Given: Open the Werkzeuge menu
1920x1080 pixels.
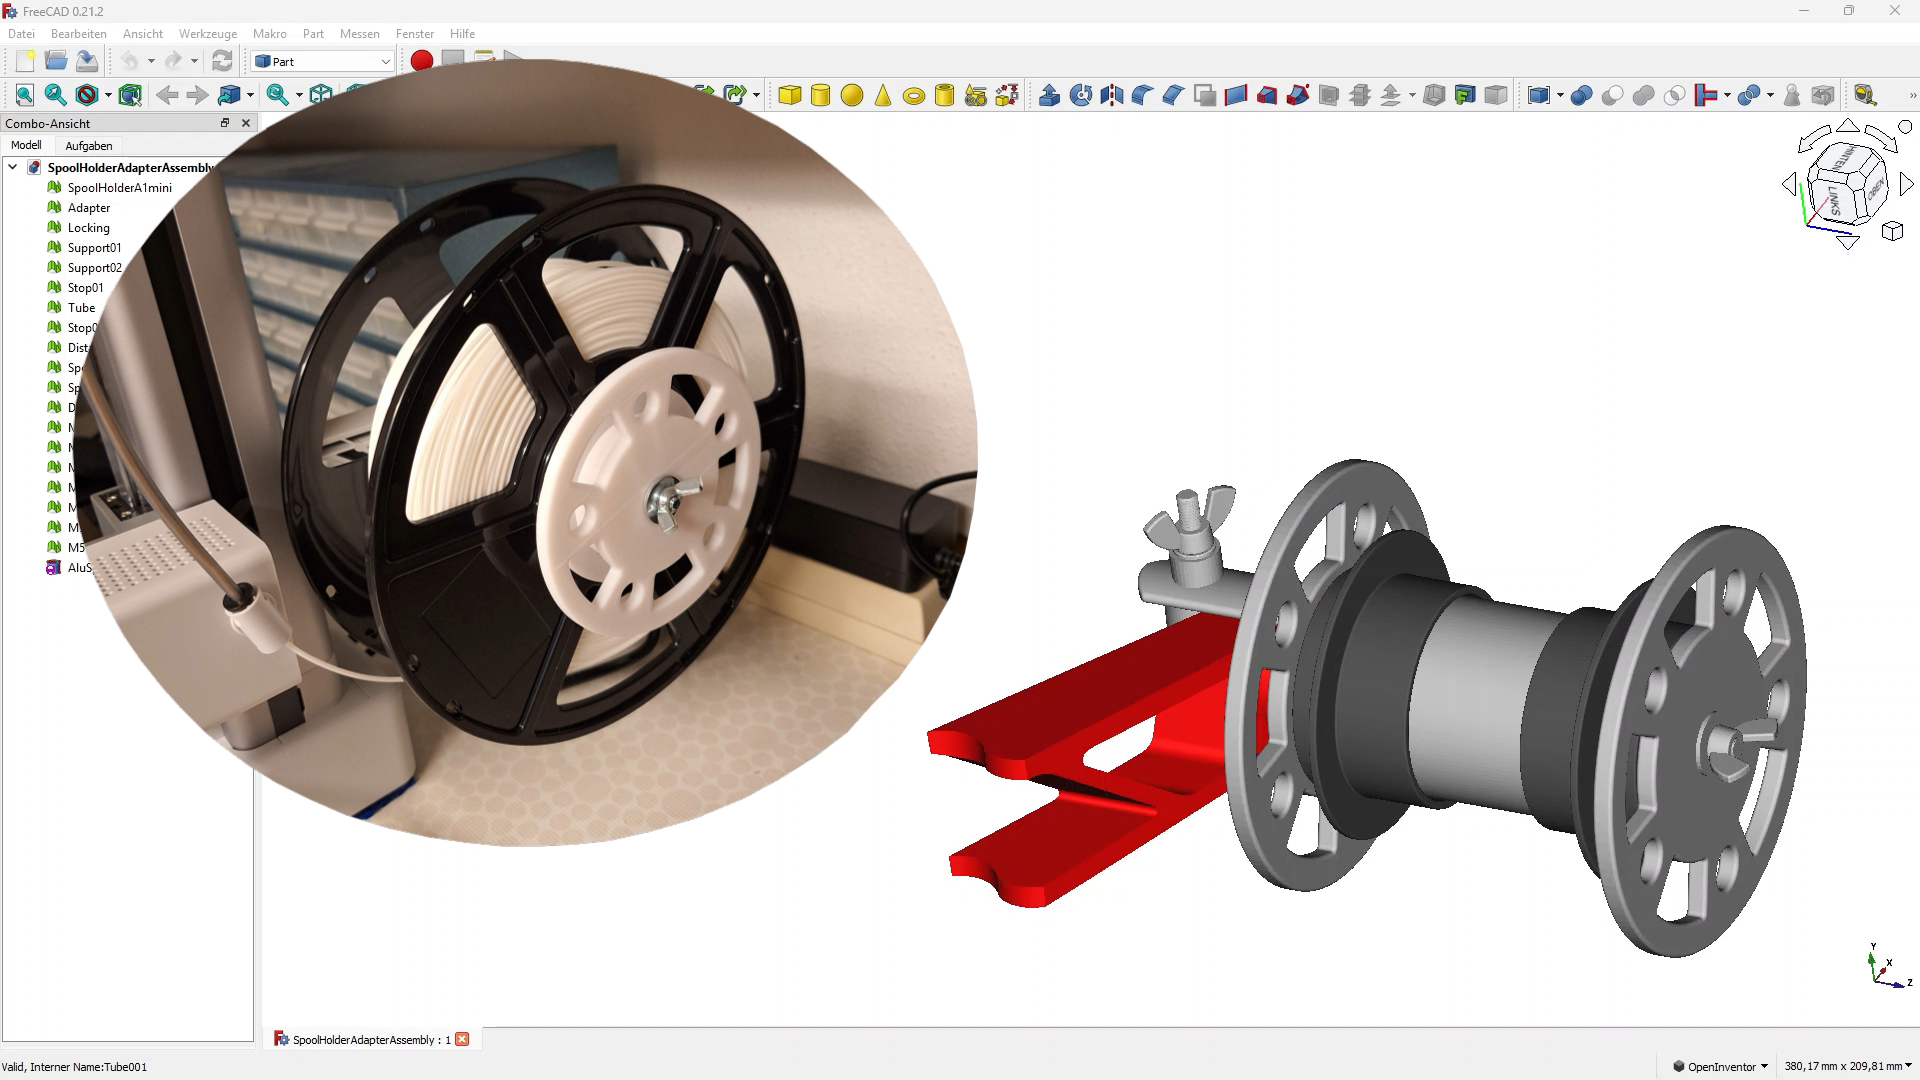Looking at the screenshot, I should (x=208, y=33).
